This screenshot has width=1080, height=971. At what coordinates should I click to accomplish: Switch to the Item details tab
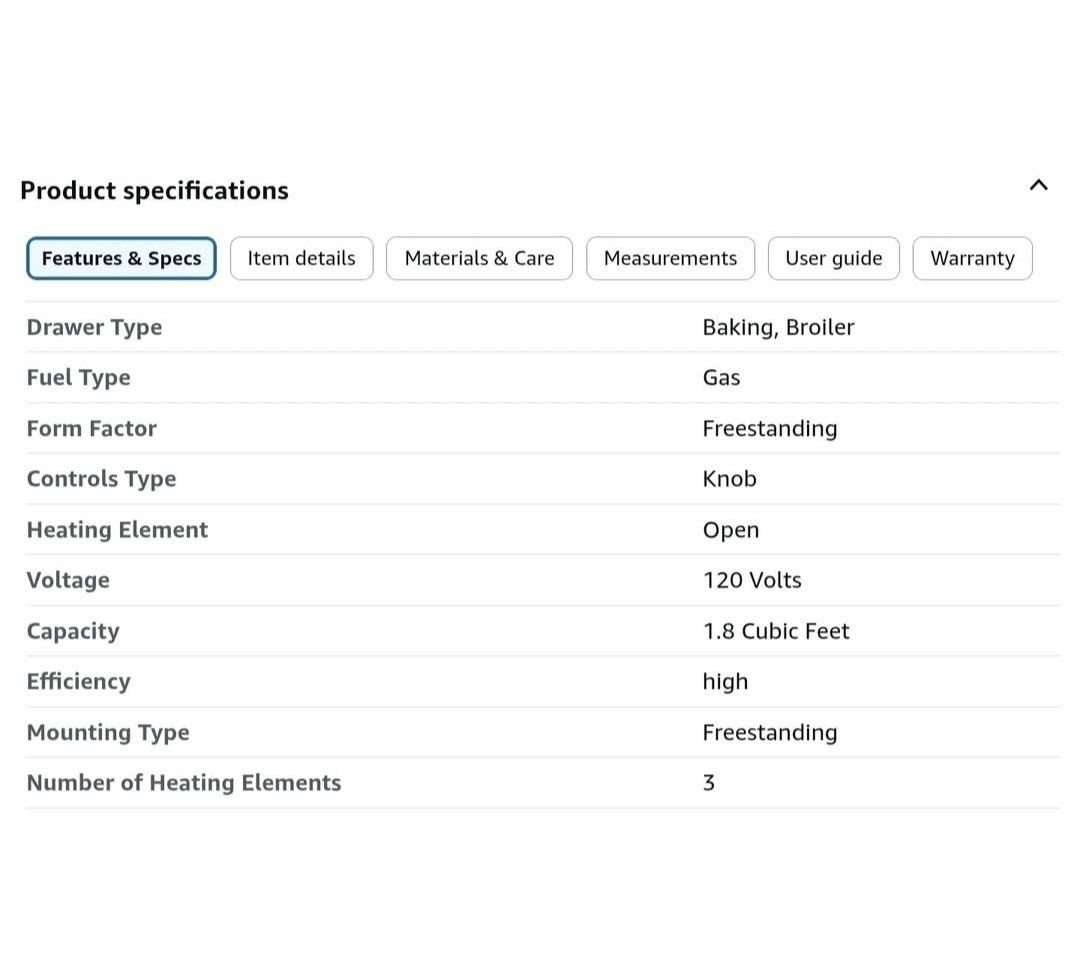[301, 258]
